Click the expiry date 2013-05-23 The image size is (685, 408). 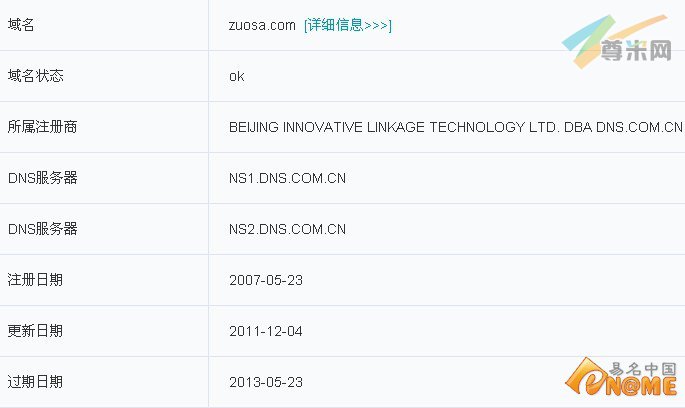tap(266, 383)
